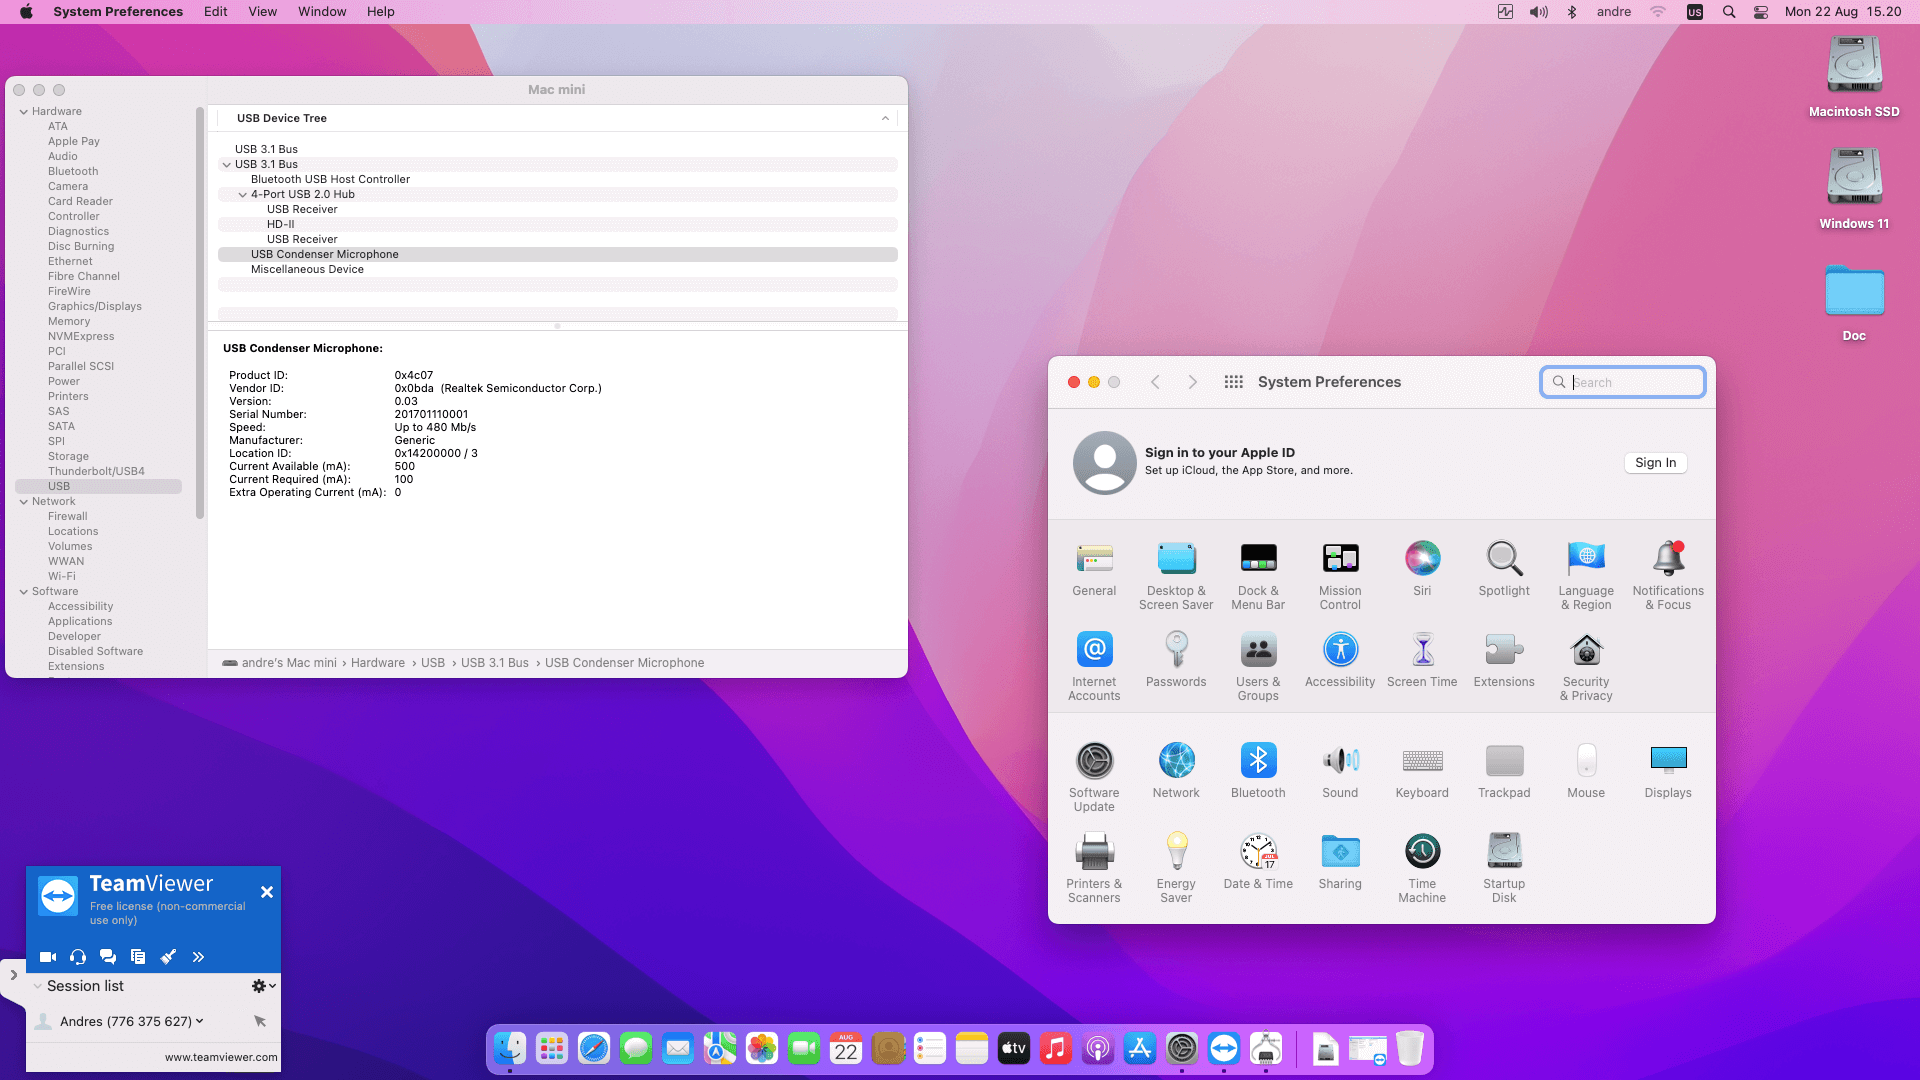Viewport: 1920px width, 1080px height.
Task: Open Security & Privacy settings
Action: pos(1586,651)
